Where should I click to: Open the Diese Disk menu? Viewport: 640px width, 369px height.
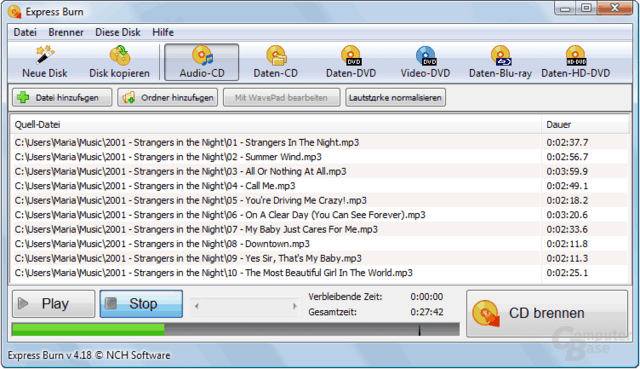click(x=118, y=32)
